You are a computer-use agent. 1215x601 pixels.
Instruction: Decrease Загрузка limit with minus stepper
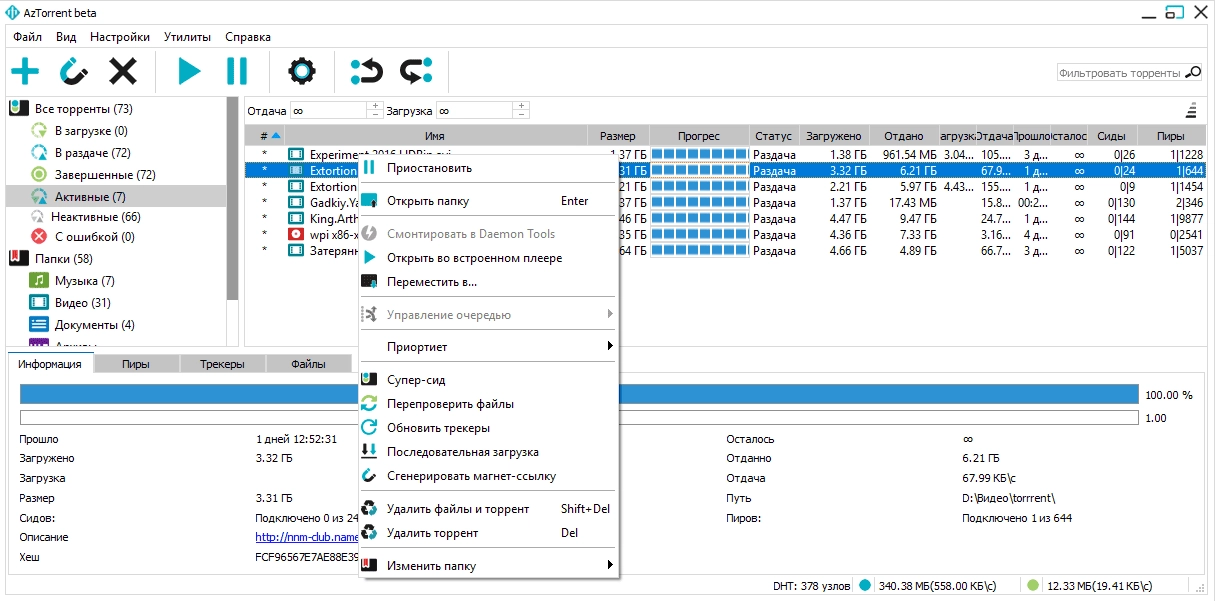coord(521,115)
